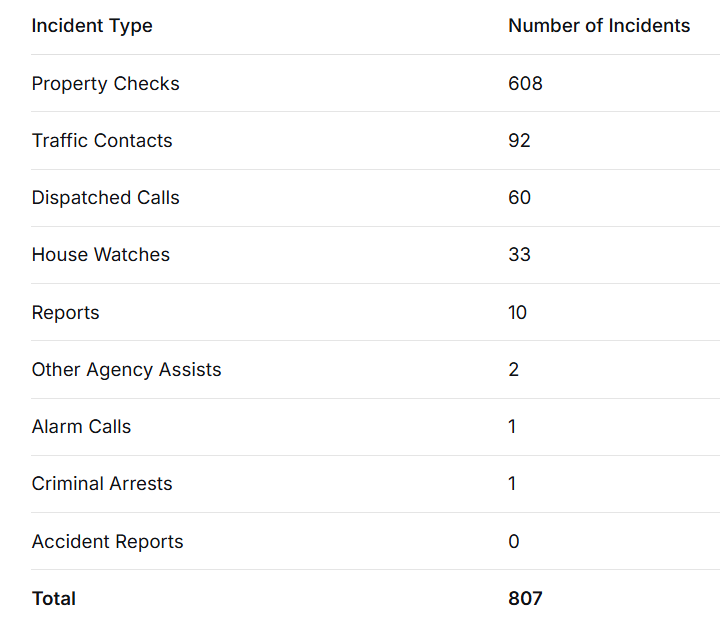Select the House Watches row label
The width and height of the screenshot is (720, 621).
100,255
